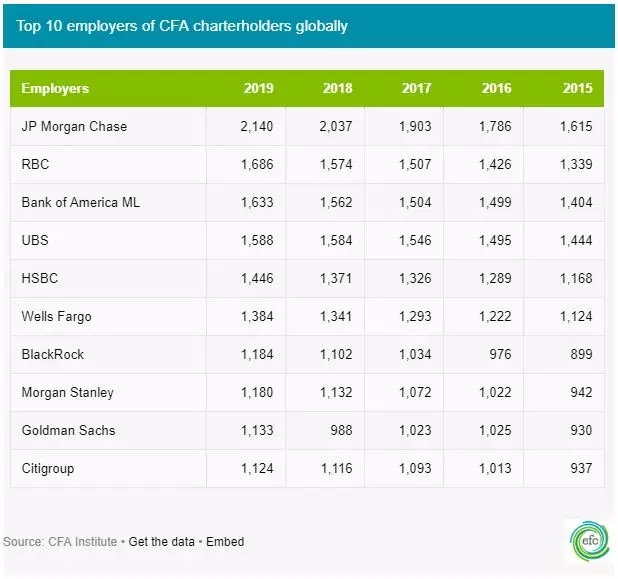Click the UBS employer name
The image size is (618, 579).
[35, 240]
